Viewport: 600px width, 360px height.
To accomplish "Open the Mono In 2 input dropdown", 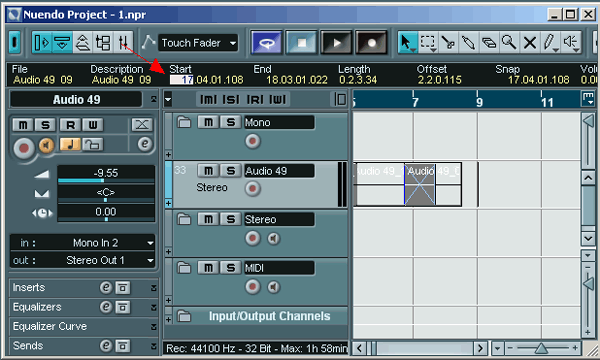I will 83,243.
